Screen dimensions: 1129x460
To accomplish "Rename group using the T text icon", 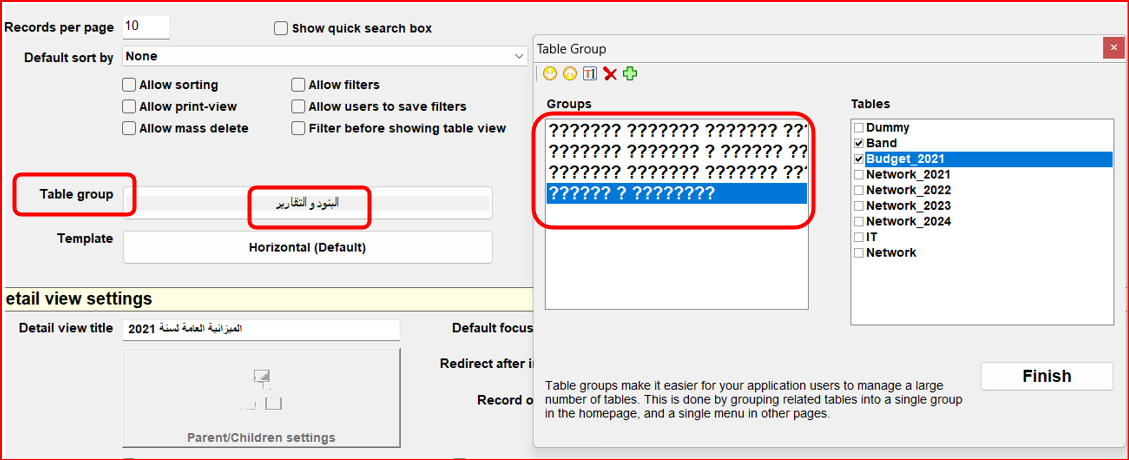I will [590, 73].
